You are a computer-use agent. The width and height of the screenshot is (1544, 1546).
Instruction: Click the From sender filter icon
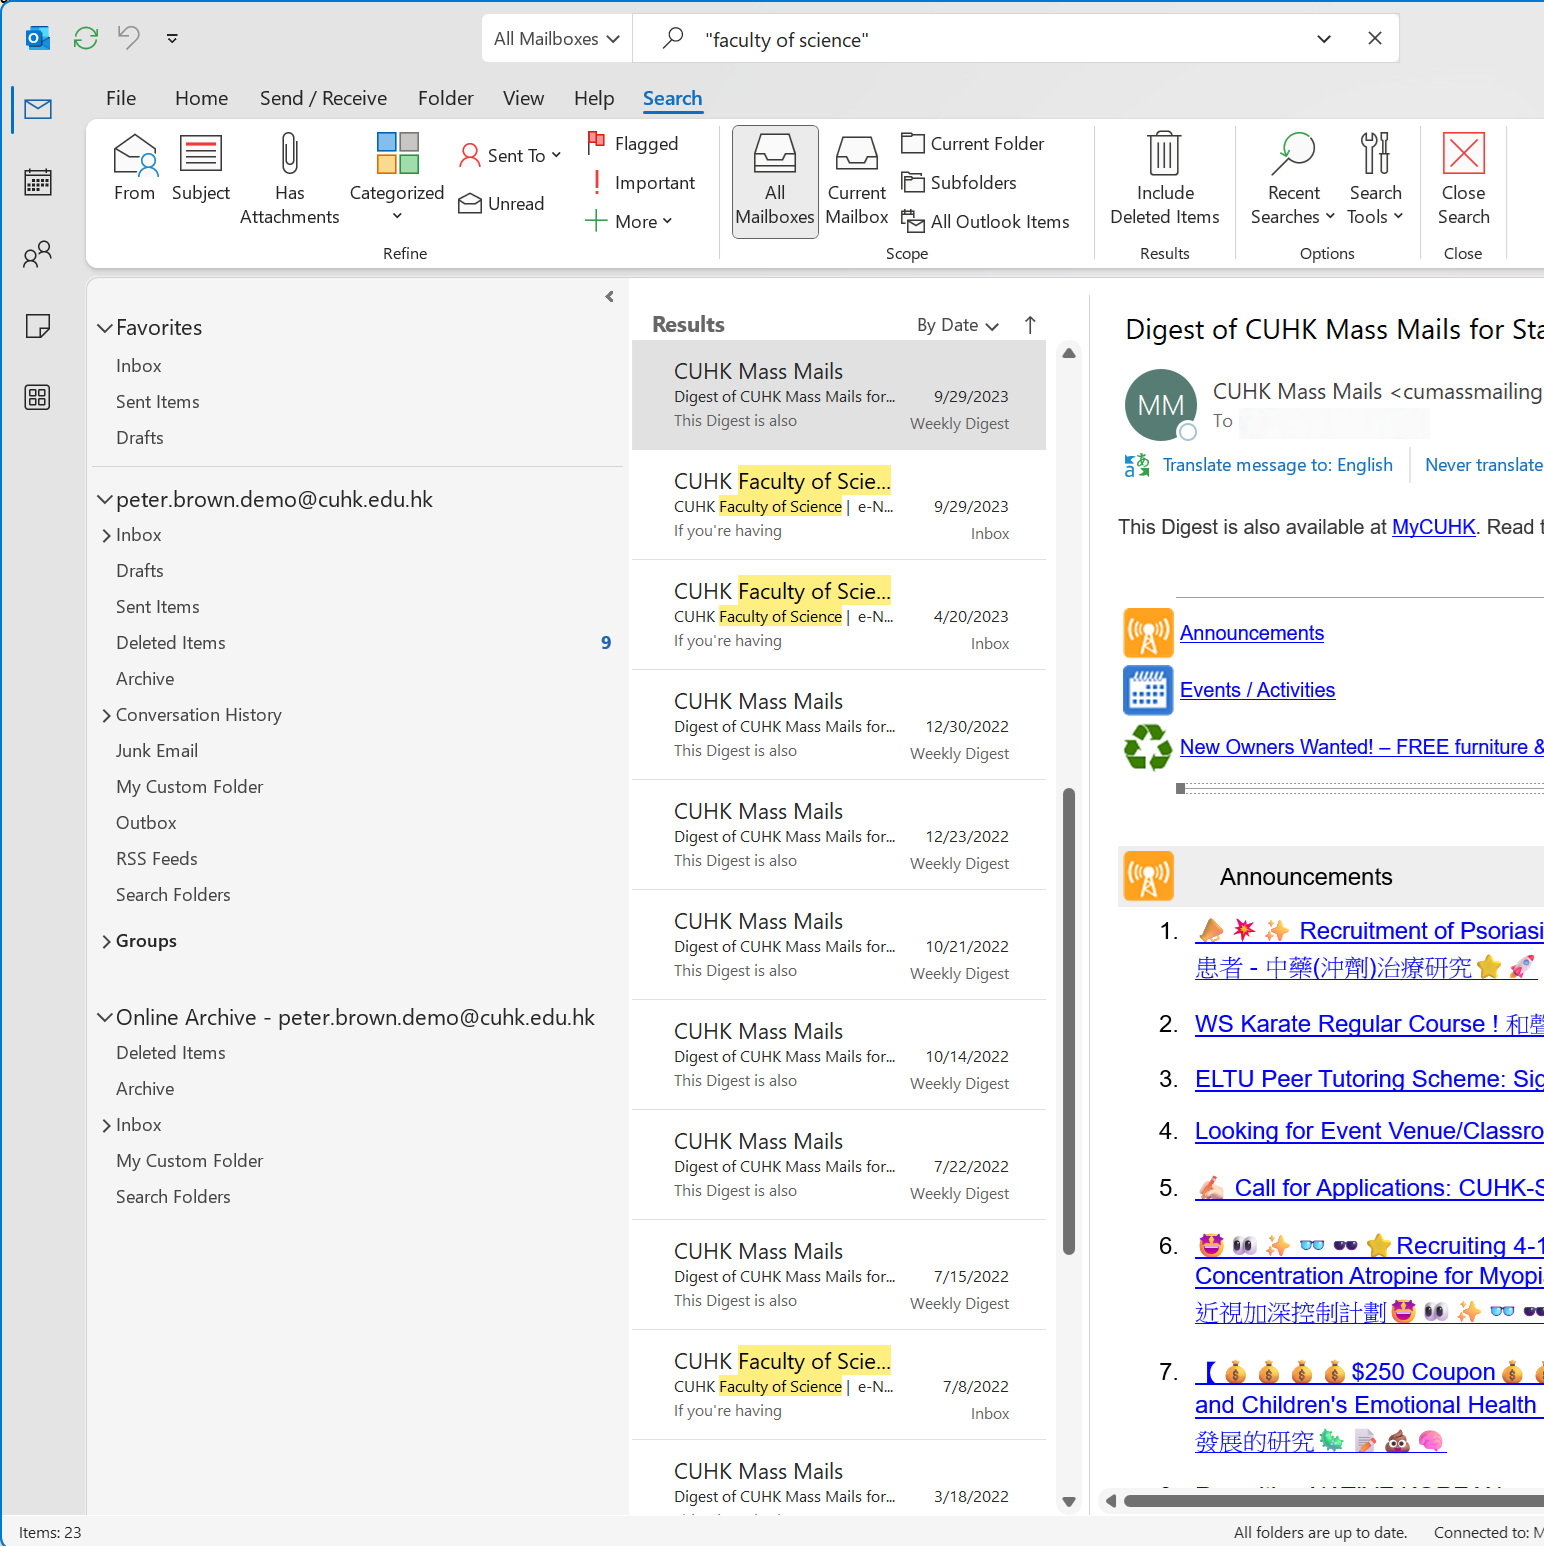coord(135,155)
